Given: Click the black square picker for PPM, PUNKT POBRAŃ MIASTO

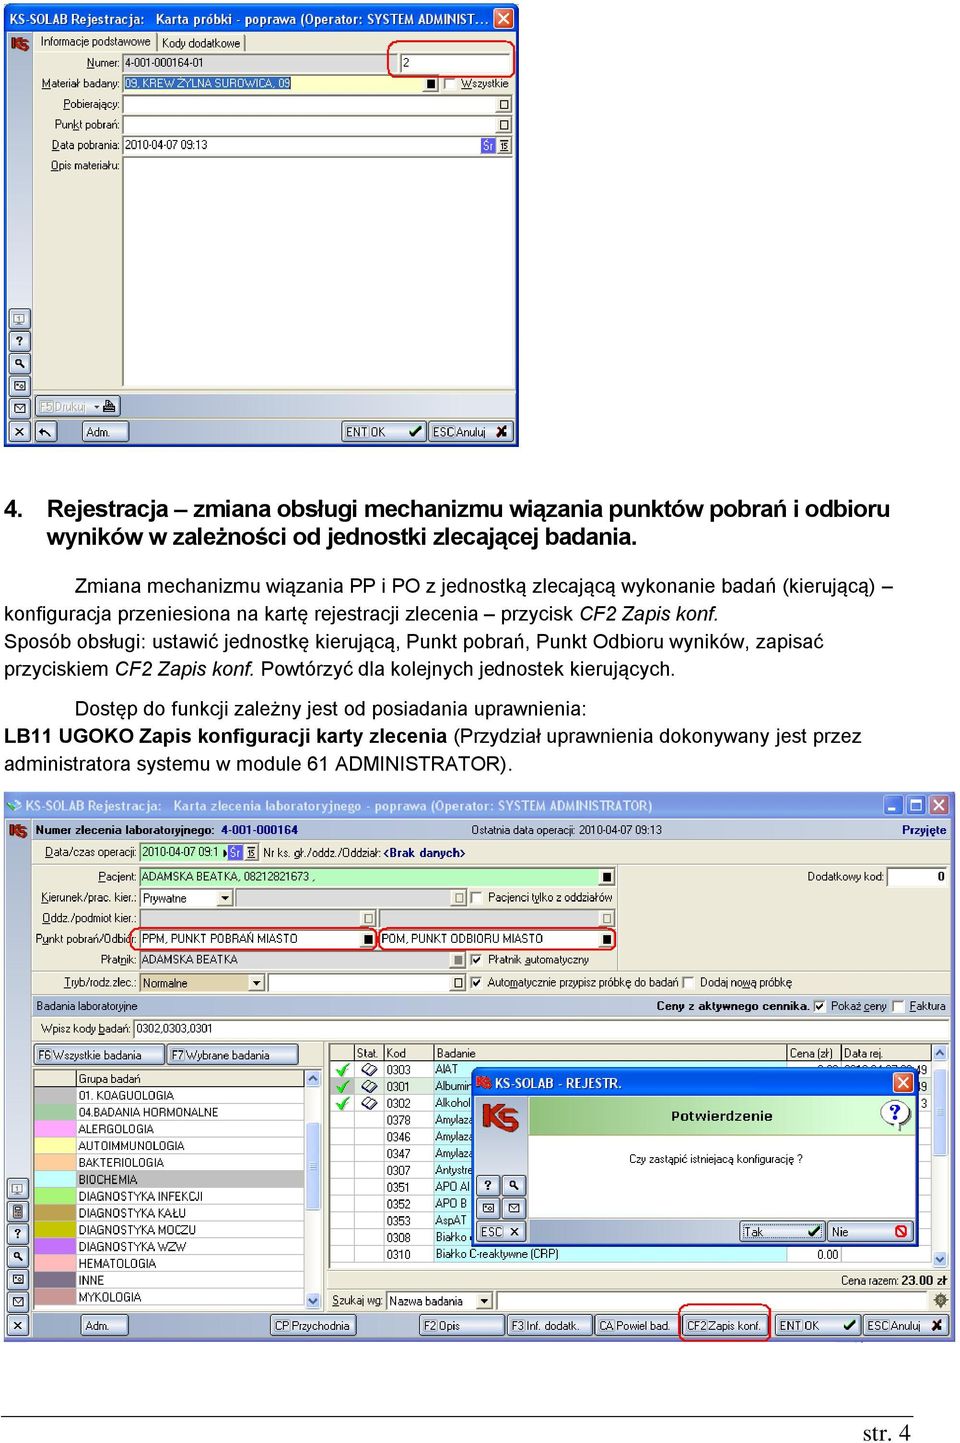Looking at the screenshot, I should tap(368, 939).
